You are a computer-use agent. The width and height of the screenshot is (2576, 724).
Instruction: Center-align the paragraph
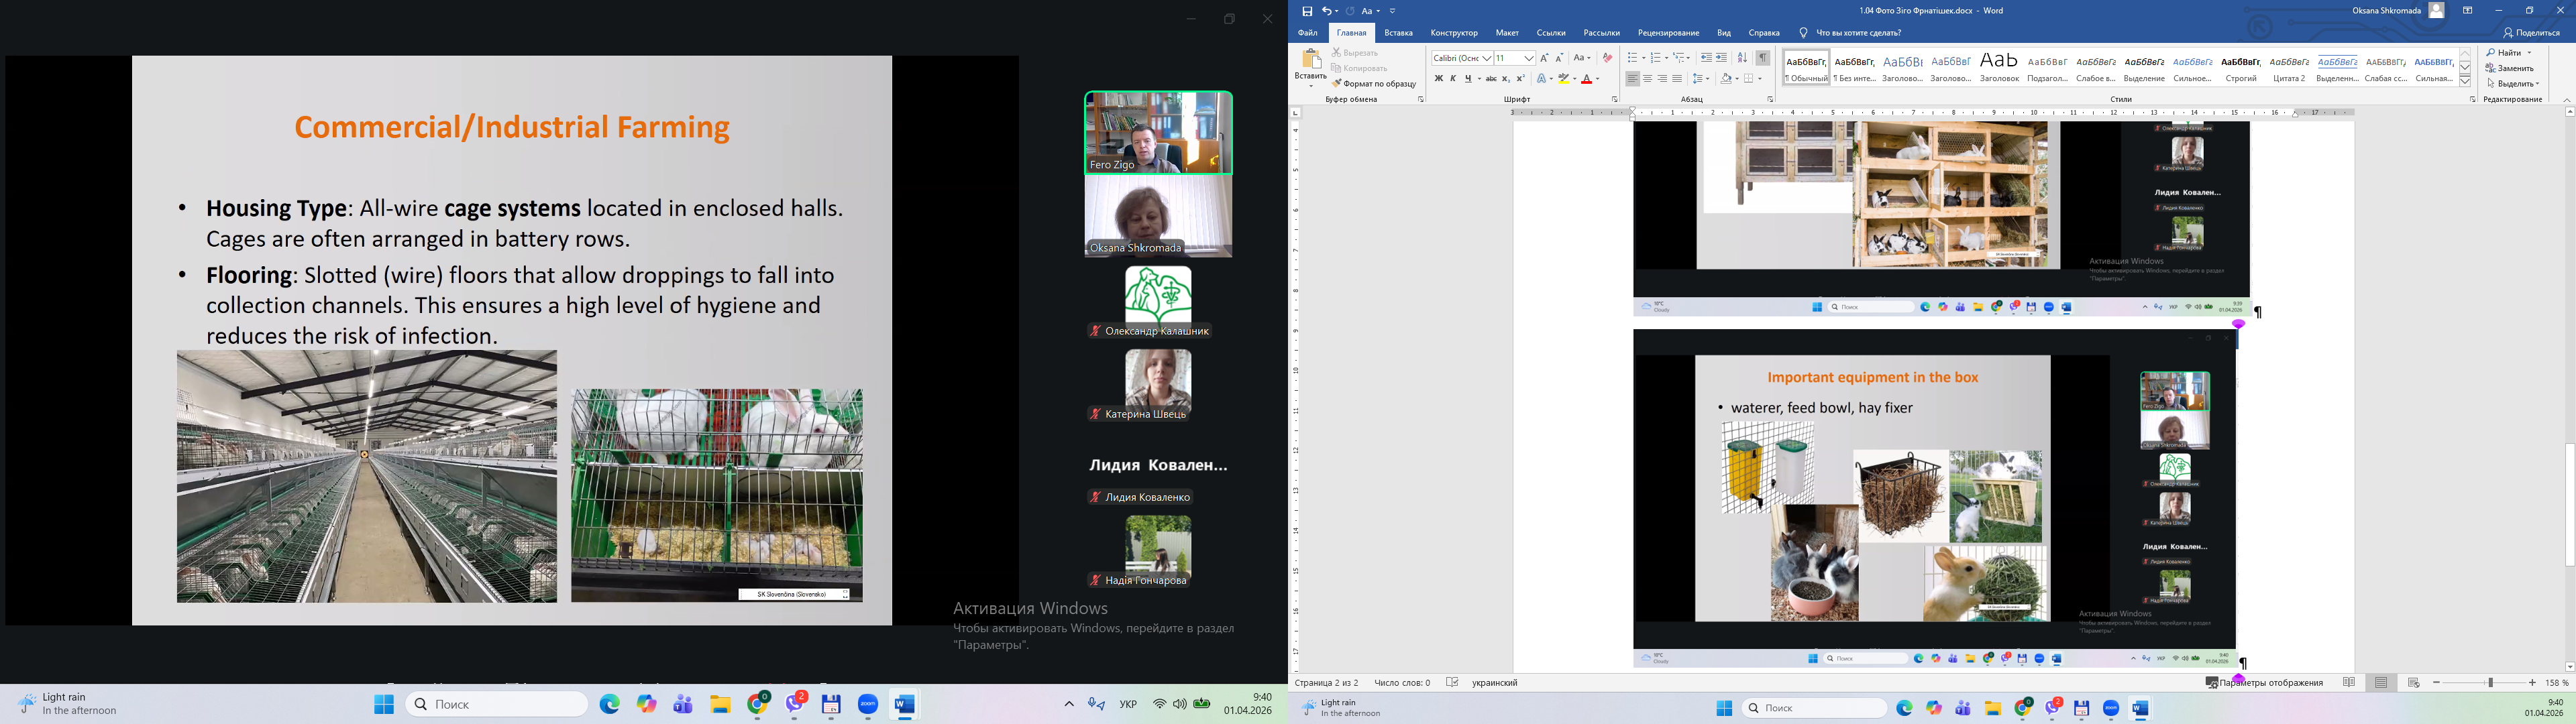pyautogui.click(x=1647, y=79)
